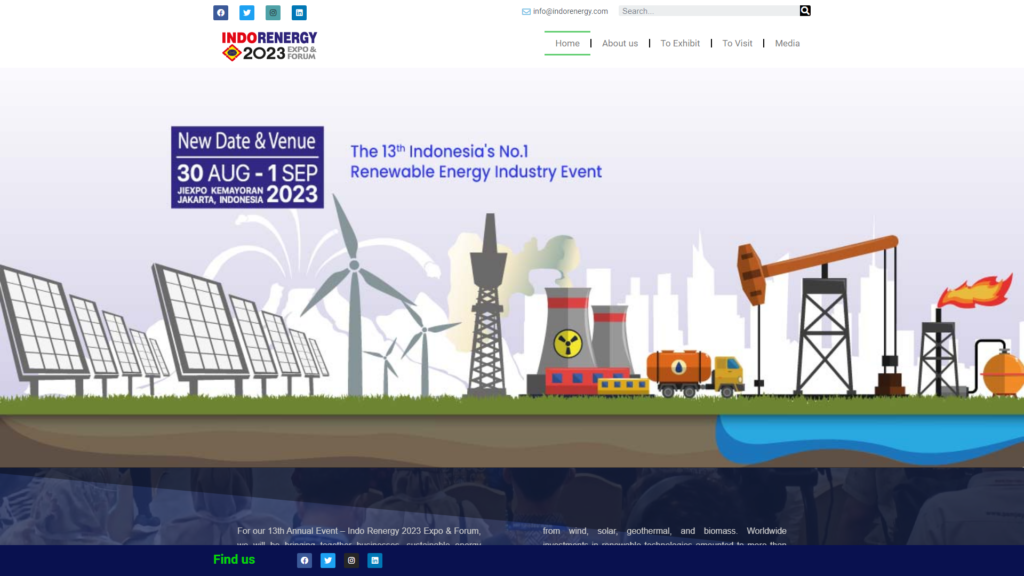The image size is (1024, 576).
Task: Click the paragraph starting "For our 13th Annual Event"
Action: (359, 536)
